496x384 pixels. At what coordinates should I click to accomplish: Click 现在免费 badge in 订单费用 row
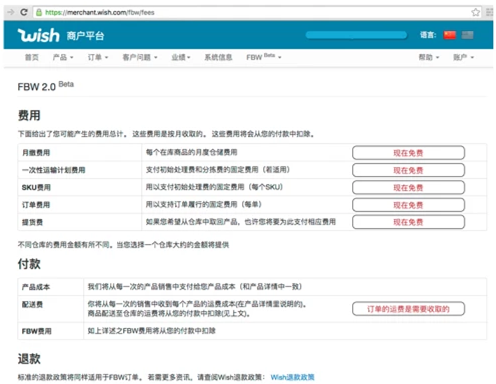click(x=408, y=205)
